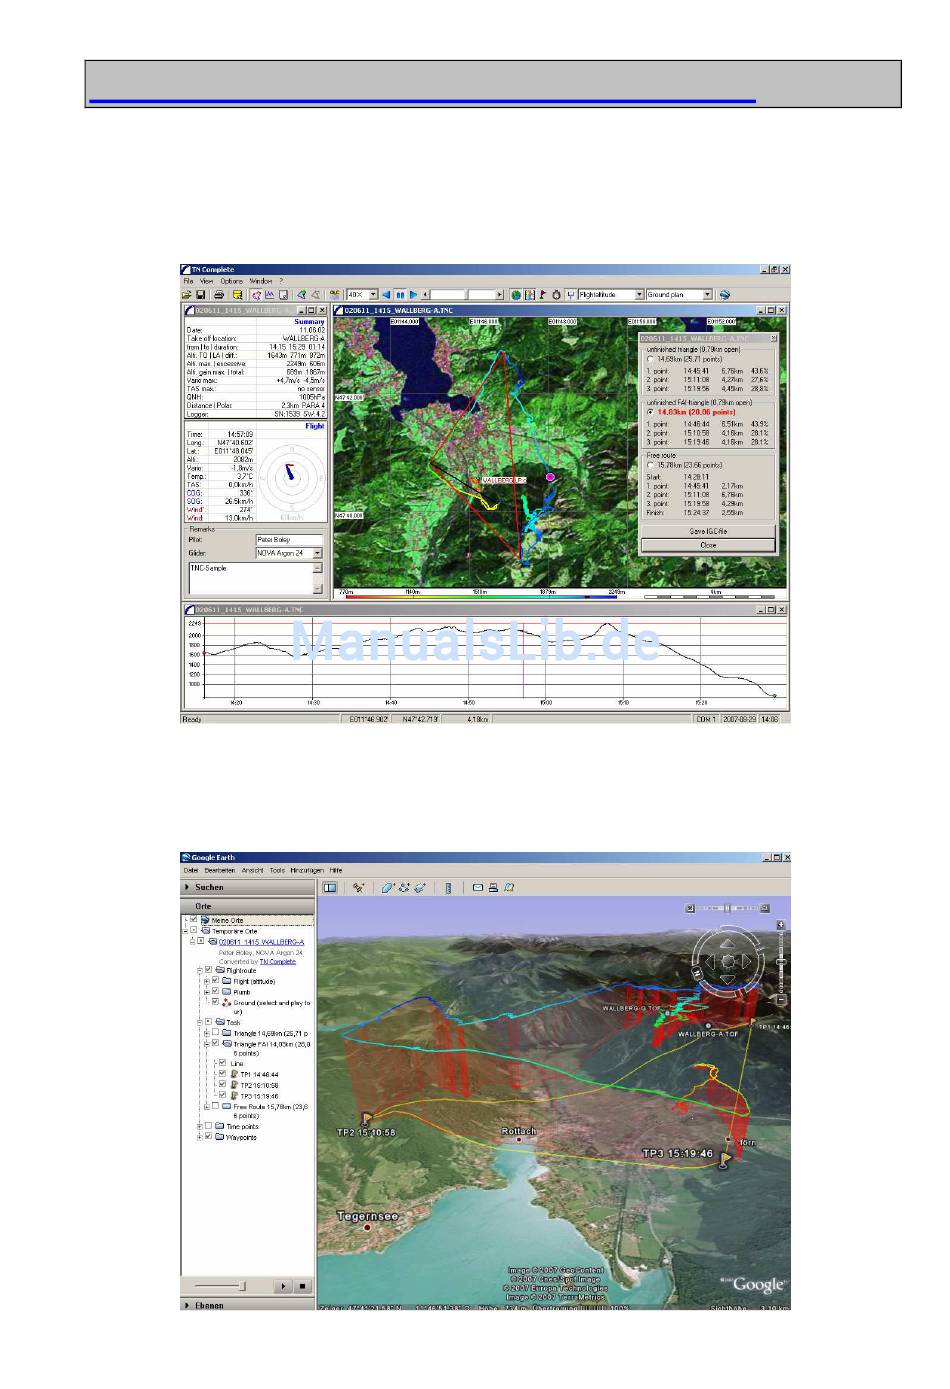
Task: Click the add placemark icon in Google Earth
Action: coord(358,887)
